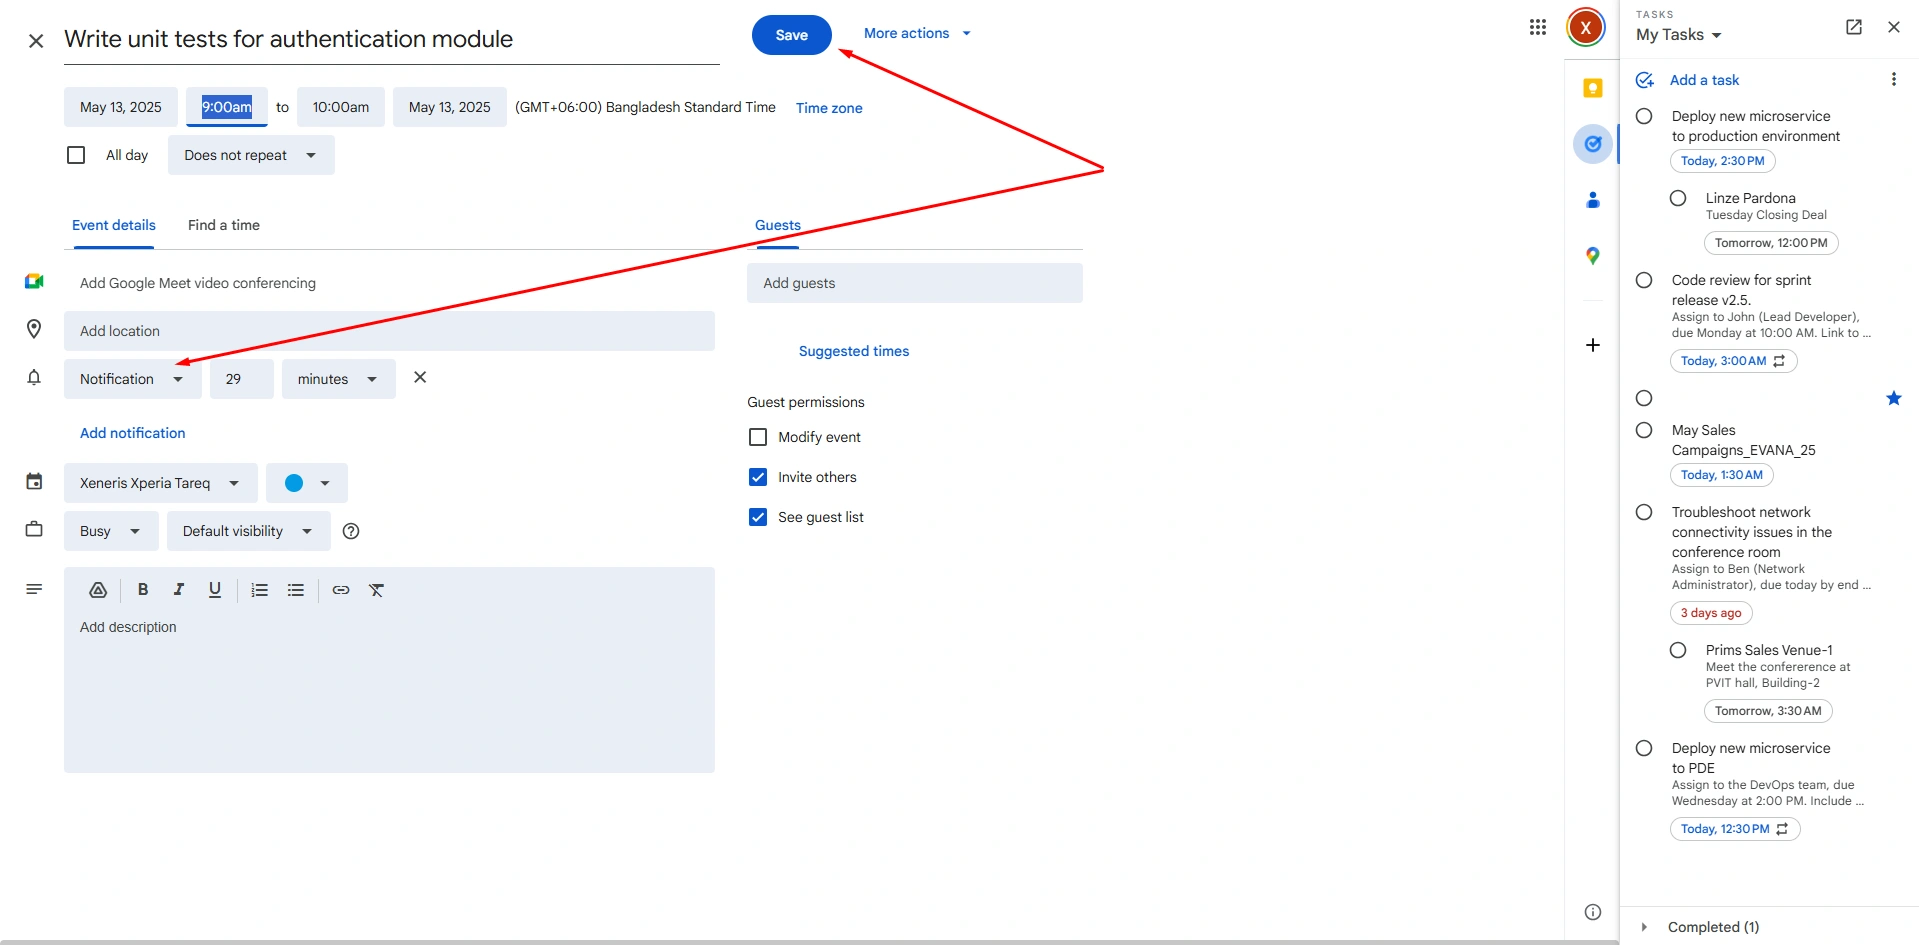Open Google Keep from side panel
Image resolution: width=1919 pixels, height=945 pixels.
(1593, 88)
